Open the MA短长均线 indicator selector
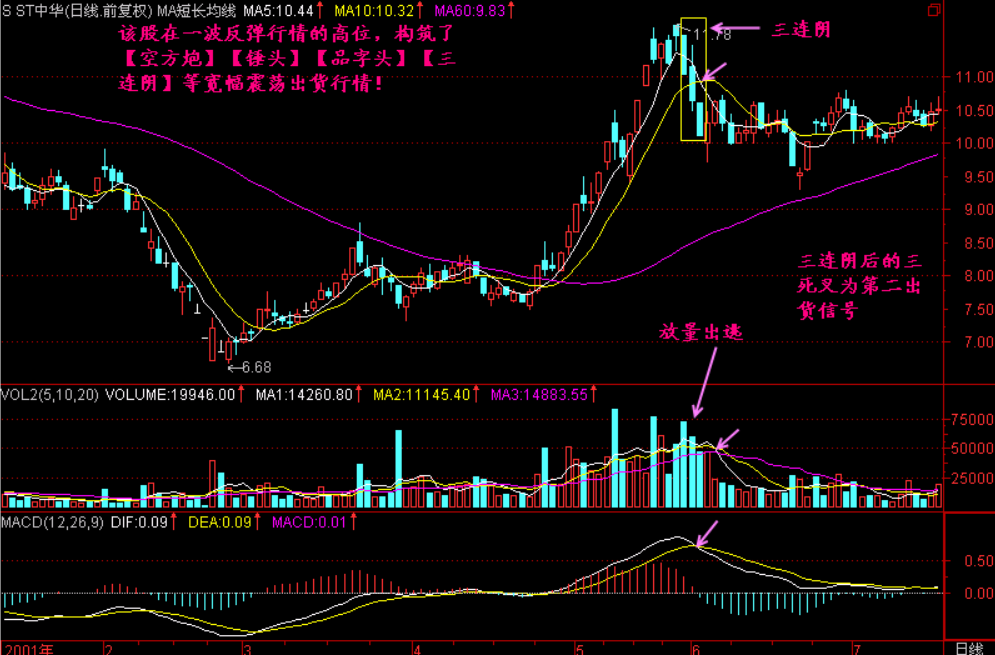The width and height of the screenshot is (995, 655). 196,11
